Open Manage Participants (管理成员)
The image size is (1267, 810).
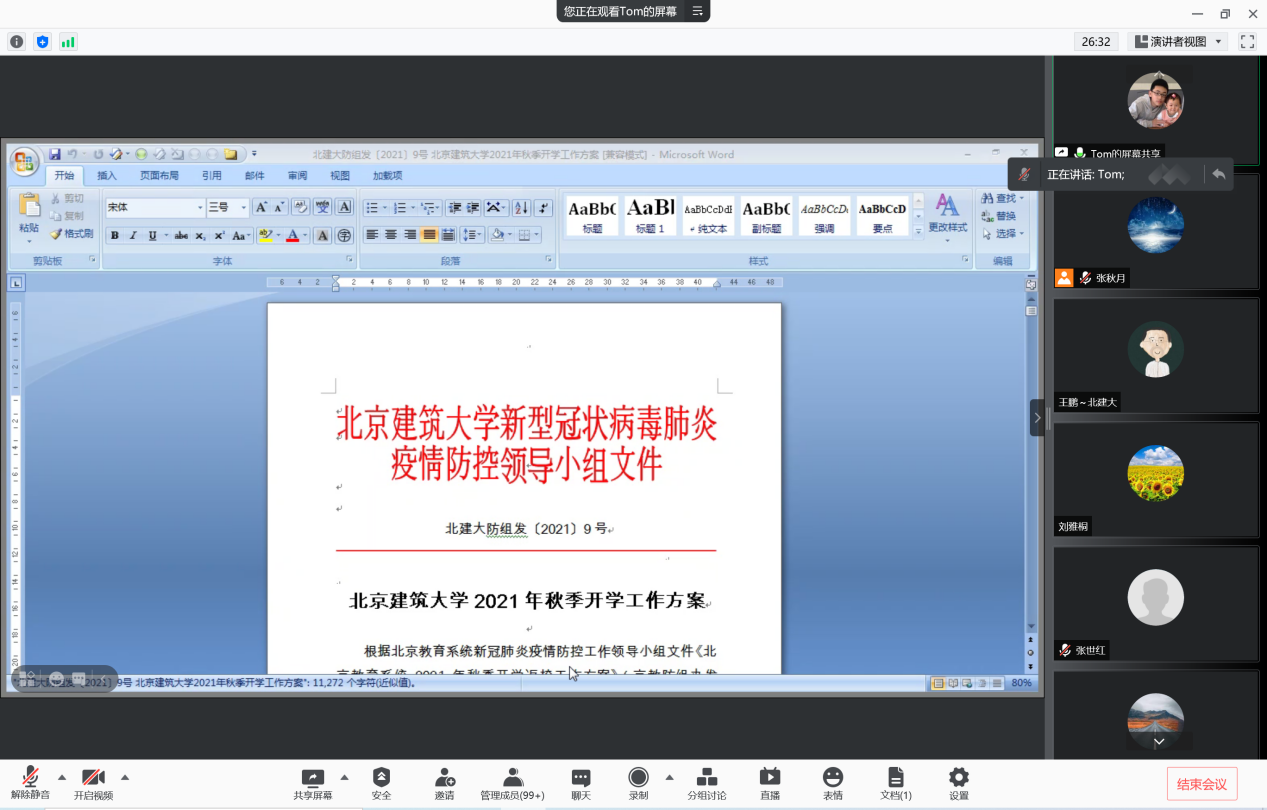tap(512, 783)
